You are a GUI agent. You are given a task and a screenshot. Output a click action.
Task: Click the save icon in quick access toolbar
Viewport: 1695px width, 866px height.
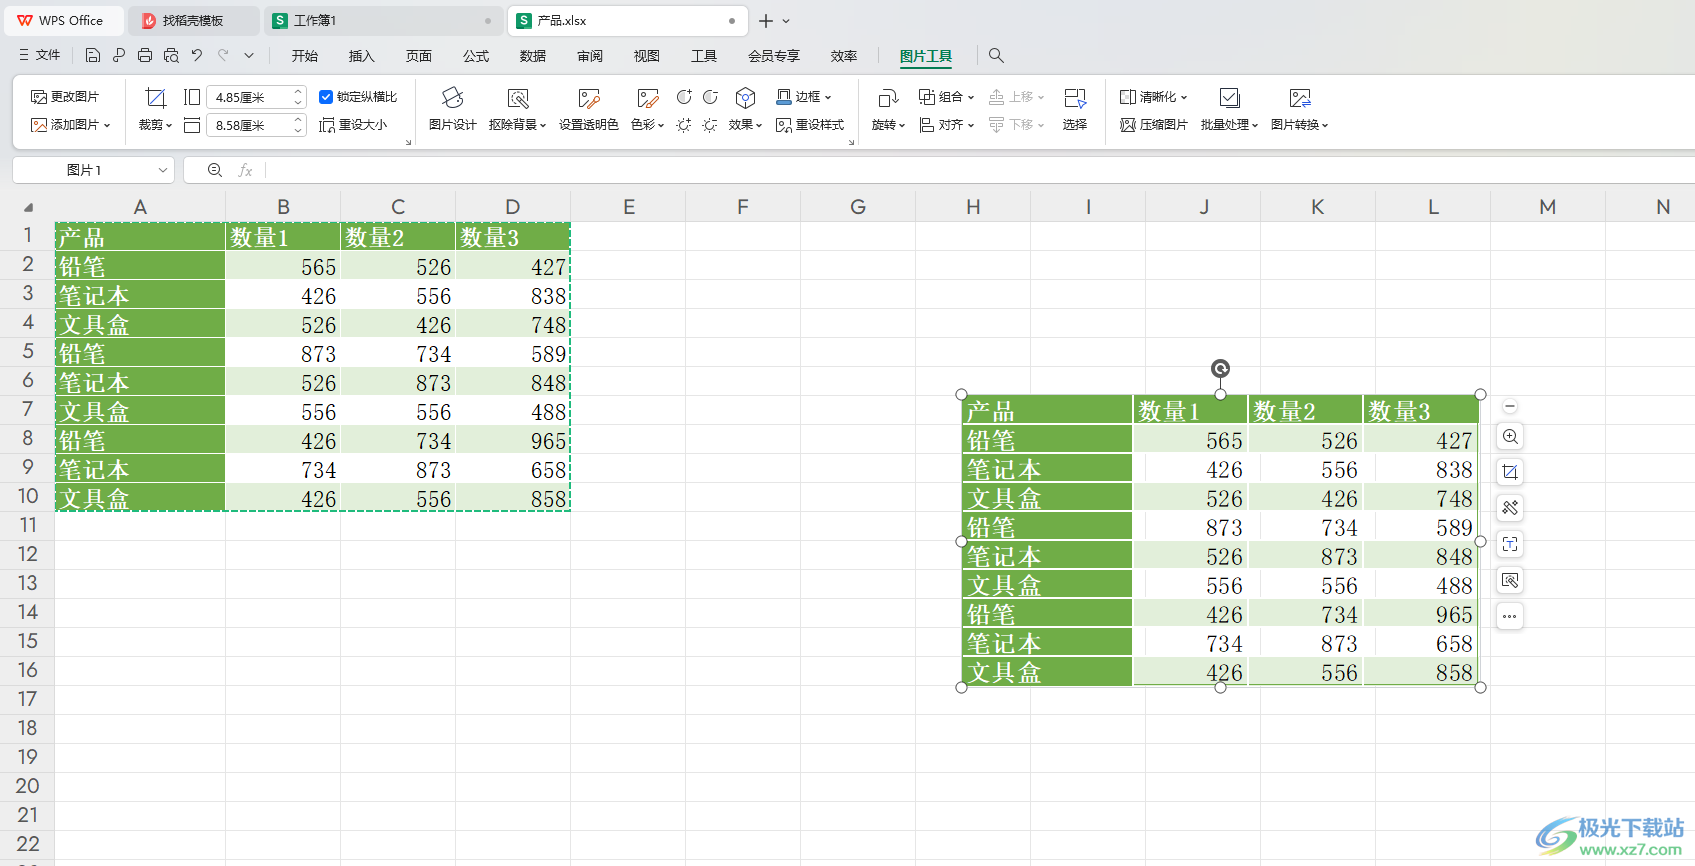[93, 56]
